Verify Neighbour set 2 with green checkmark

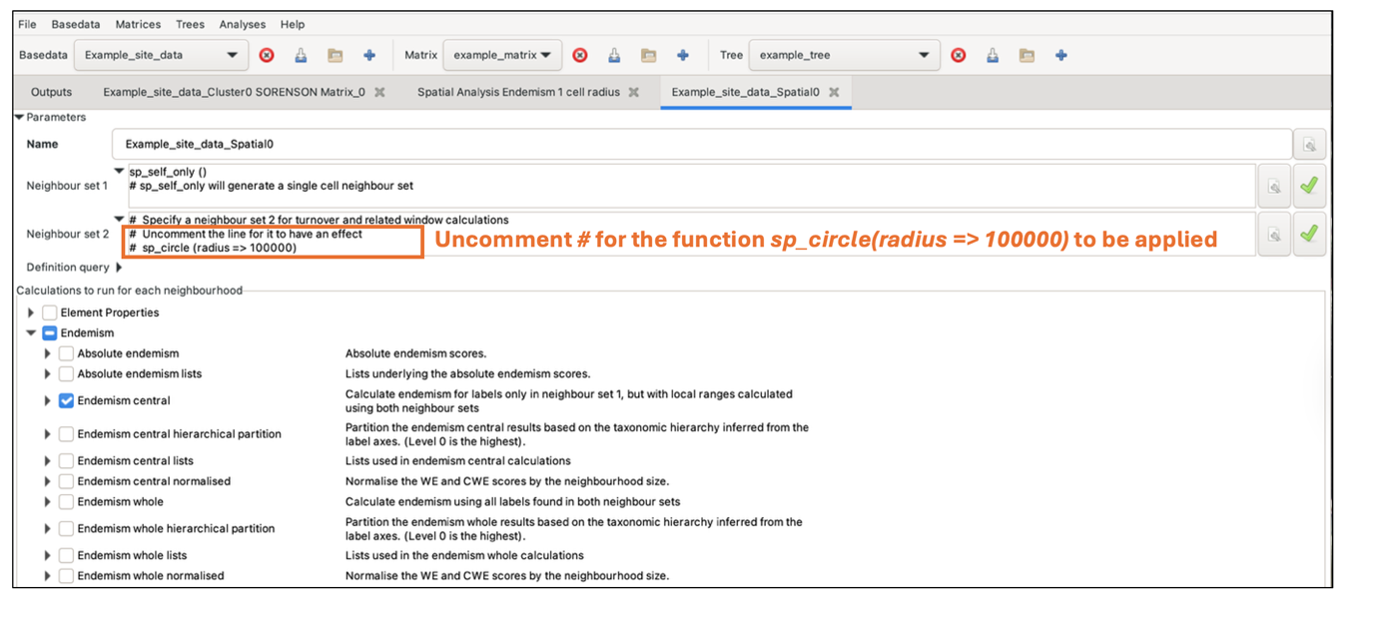point(1308,234)
